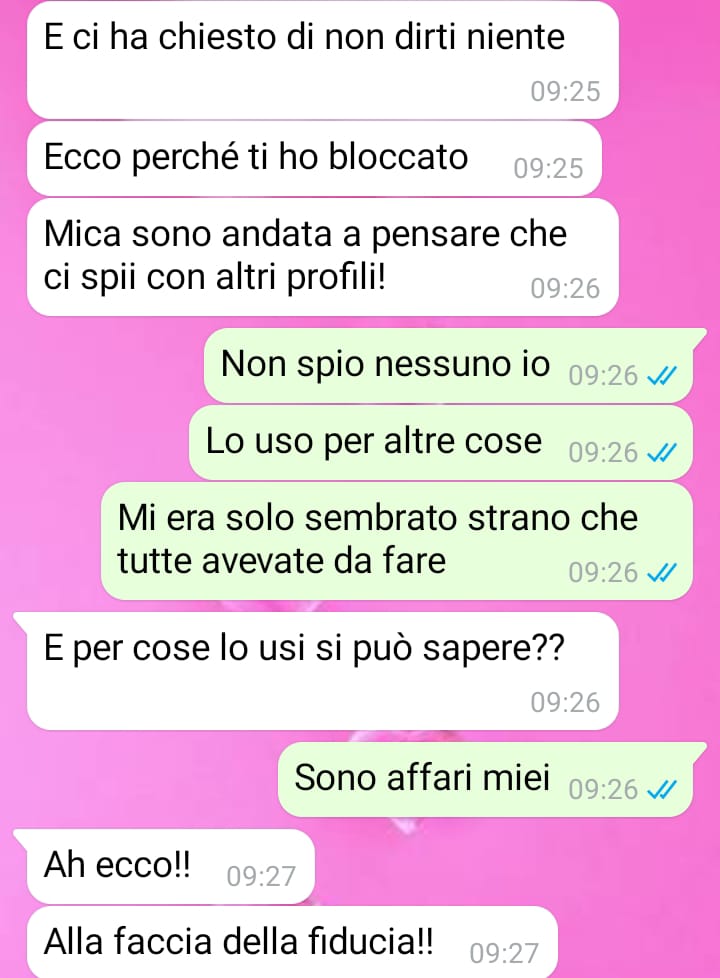
Task: Tap 09:26 timestamp under 'E per cose lo usi'
Action: tap(565, 702)
